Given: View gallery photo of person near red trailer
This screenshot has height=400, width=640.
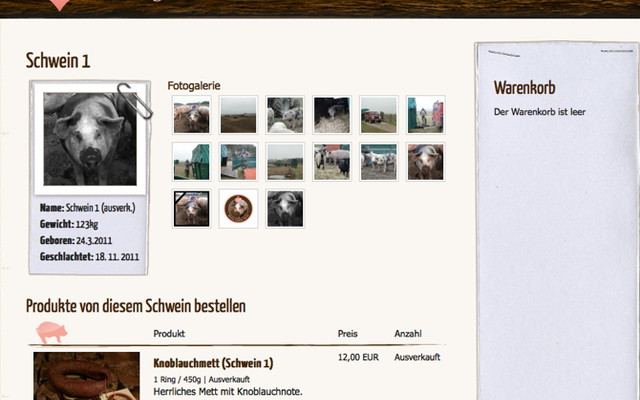Looking at the screenshot, I should tap(425, 115).
